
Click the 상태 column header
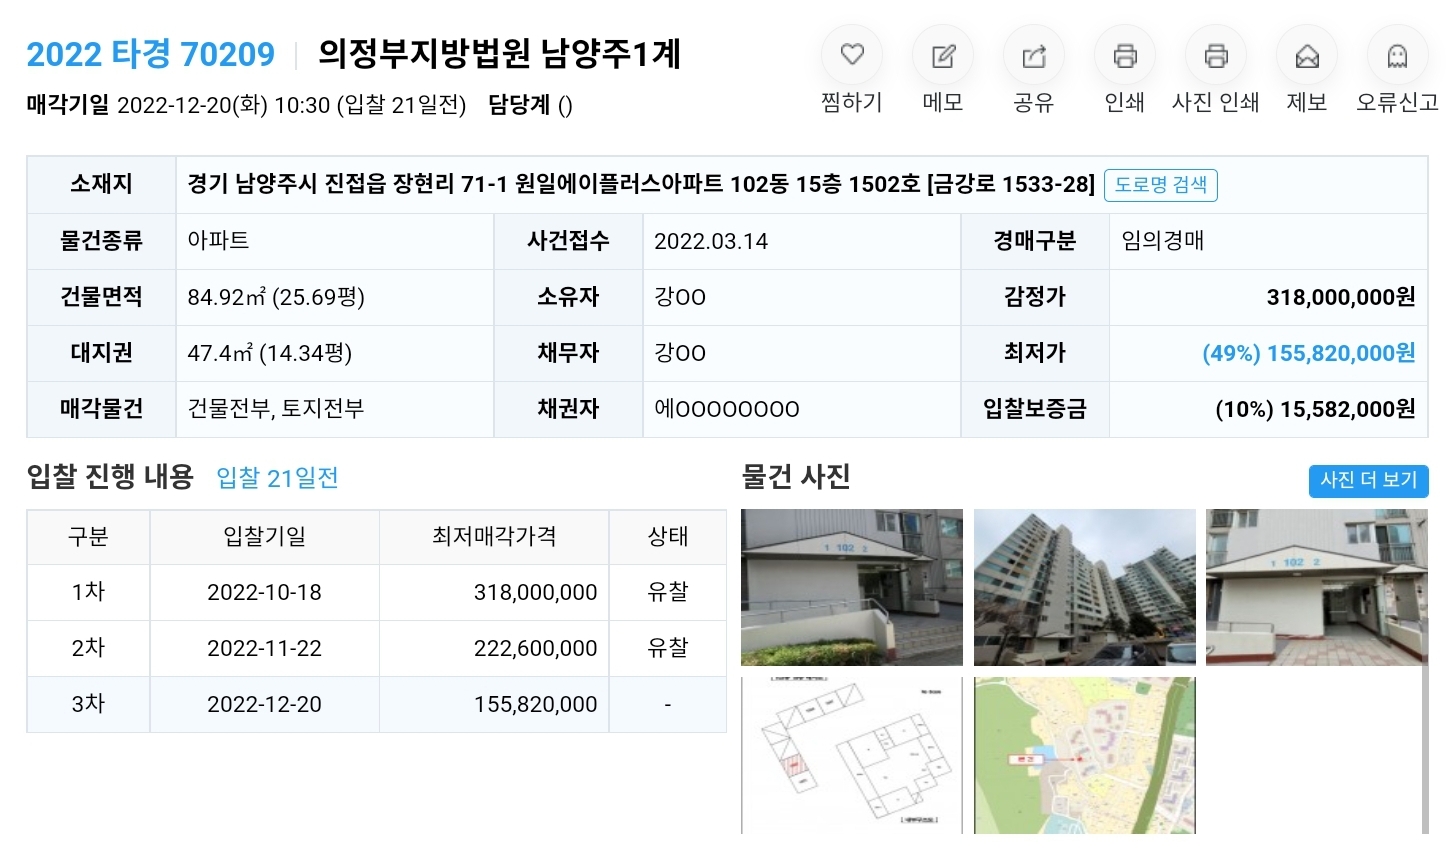point(668,537)
